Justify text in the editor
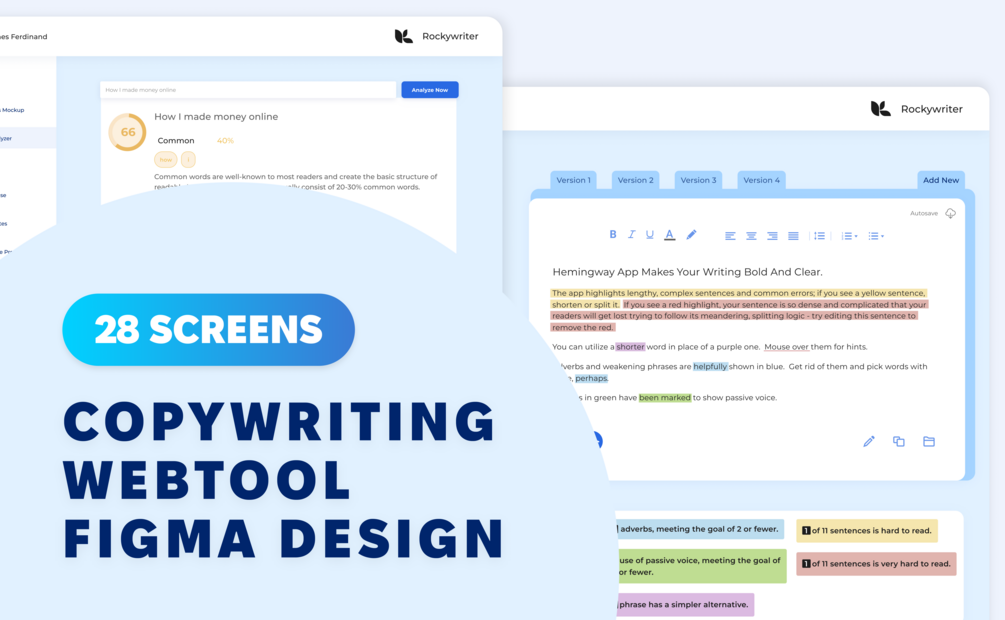The width and height of the screenshot is (1005, 620). pos(793,236)
